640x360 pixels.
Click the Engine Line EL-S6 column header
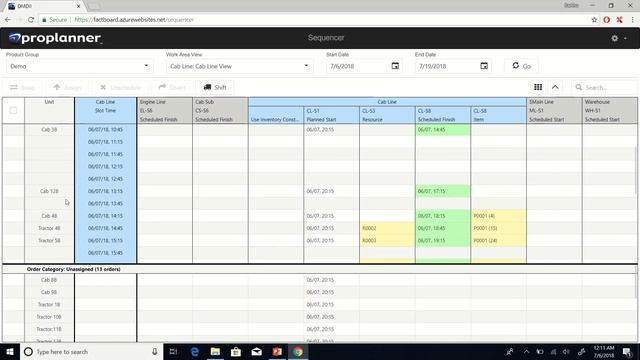[164, 110]
